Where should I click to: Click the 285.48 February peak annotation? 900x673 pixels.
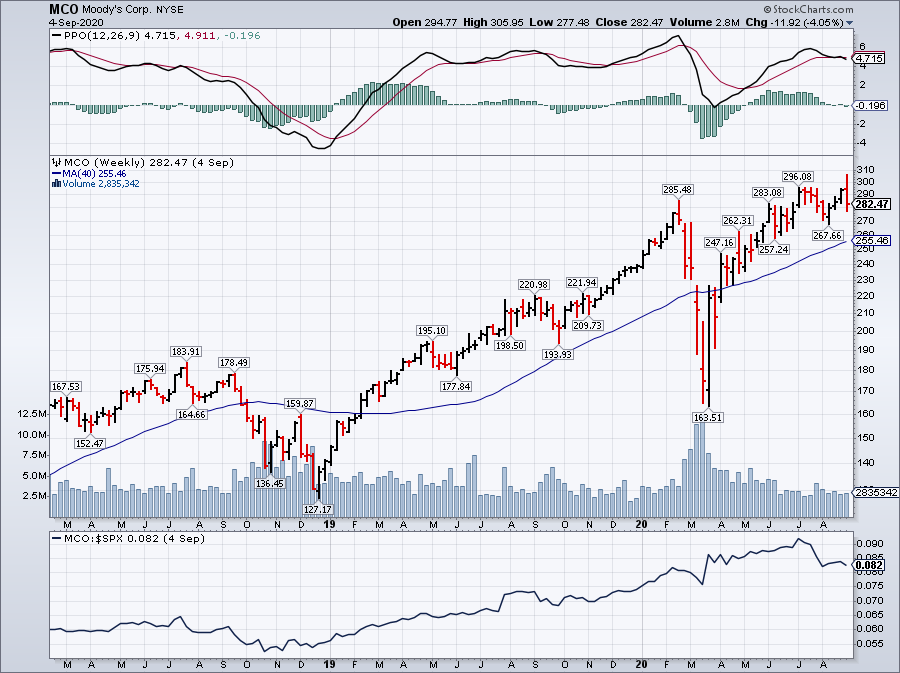coord(678,189)
